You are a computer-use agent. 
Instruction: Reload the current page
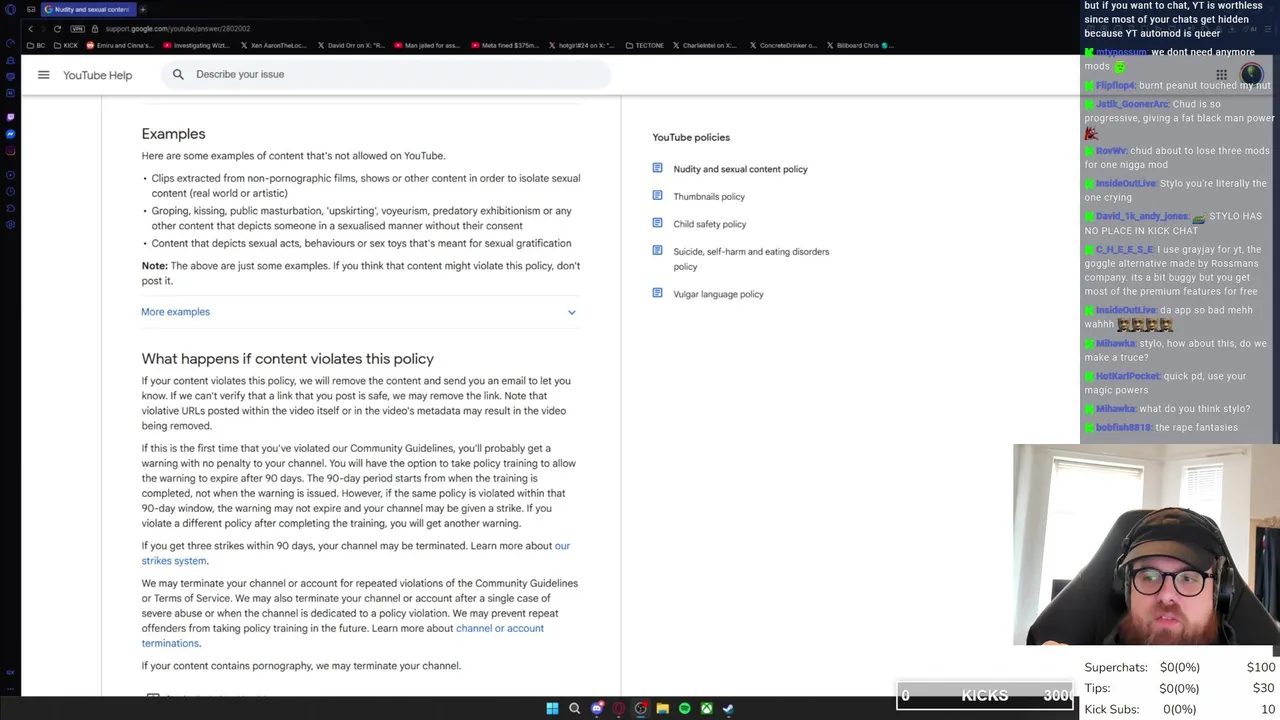tap(57, 29)
